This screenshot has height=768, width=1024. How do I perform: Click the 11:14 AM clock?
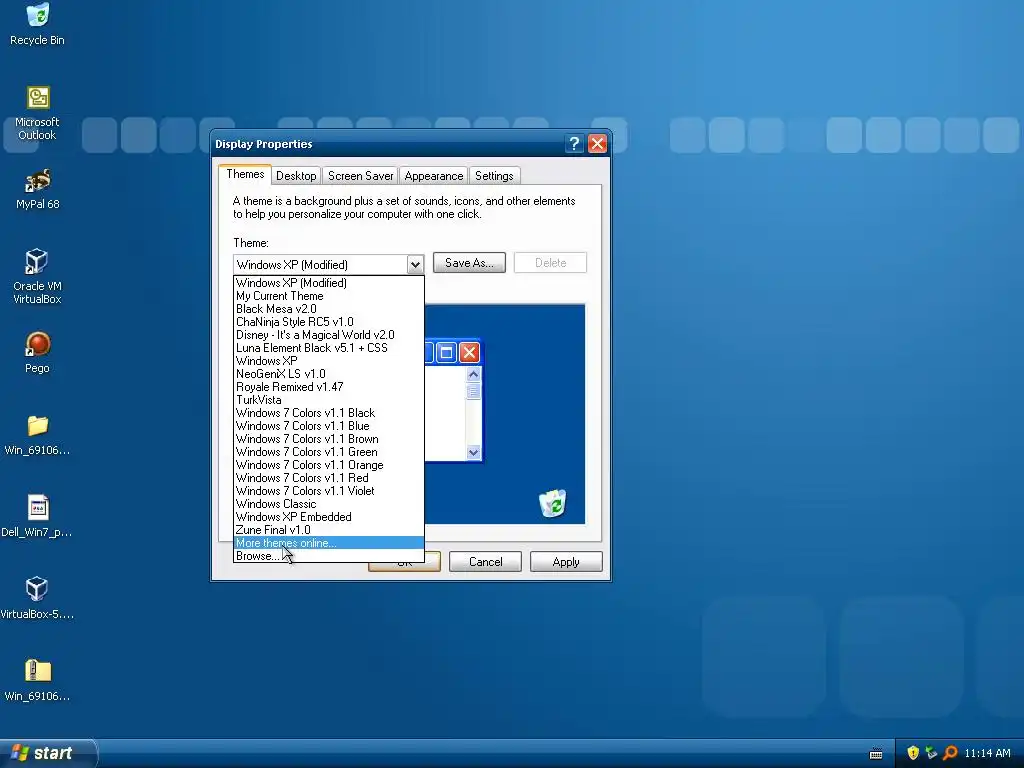pos(987,753)
